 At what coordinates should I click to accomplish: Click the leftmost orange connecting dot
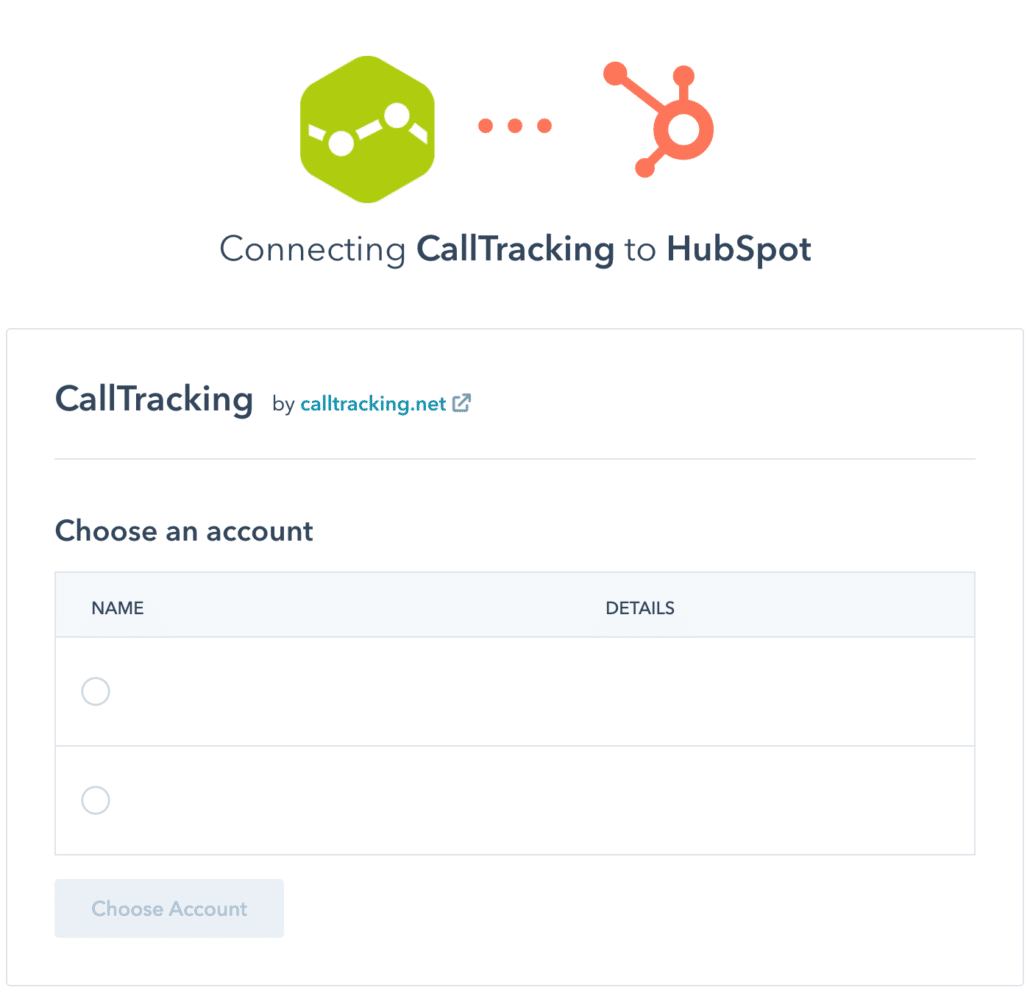click(x=485, y=125)
